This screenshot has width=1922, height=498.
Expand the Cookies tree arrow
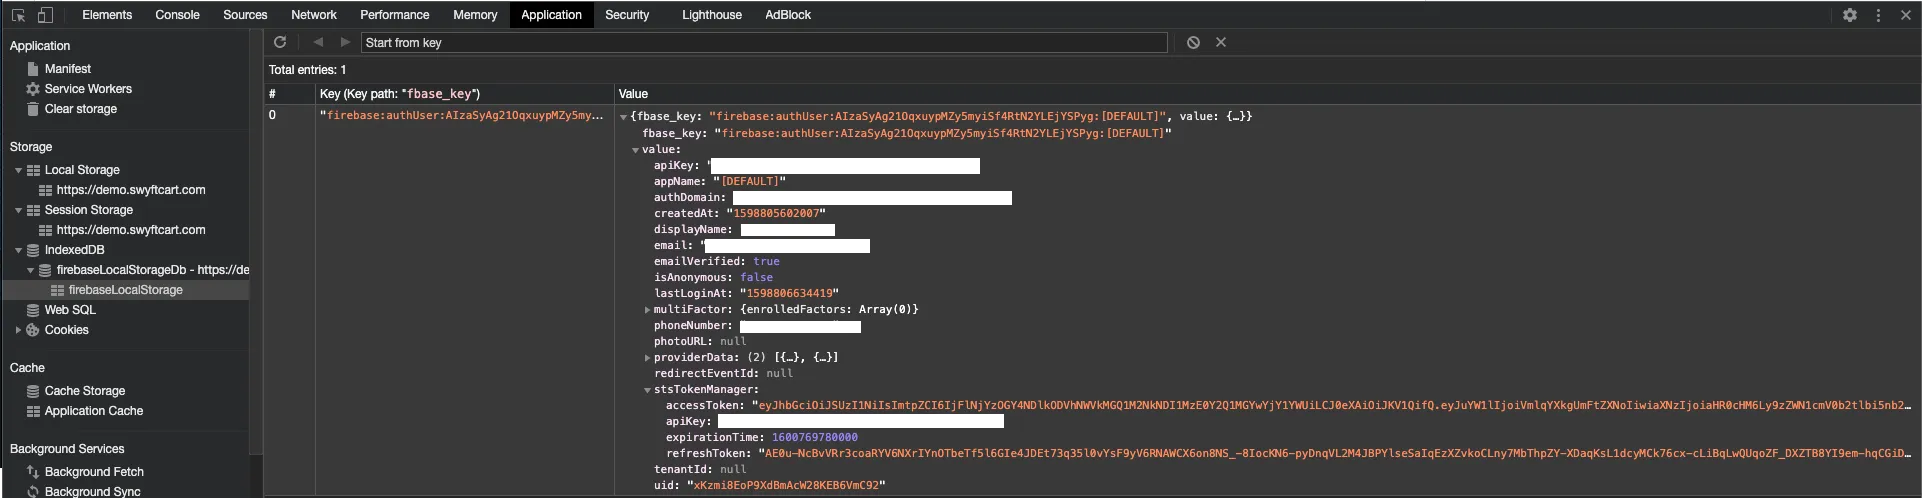(18, 330)
